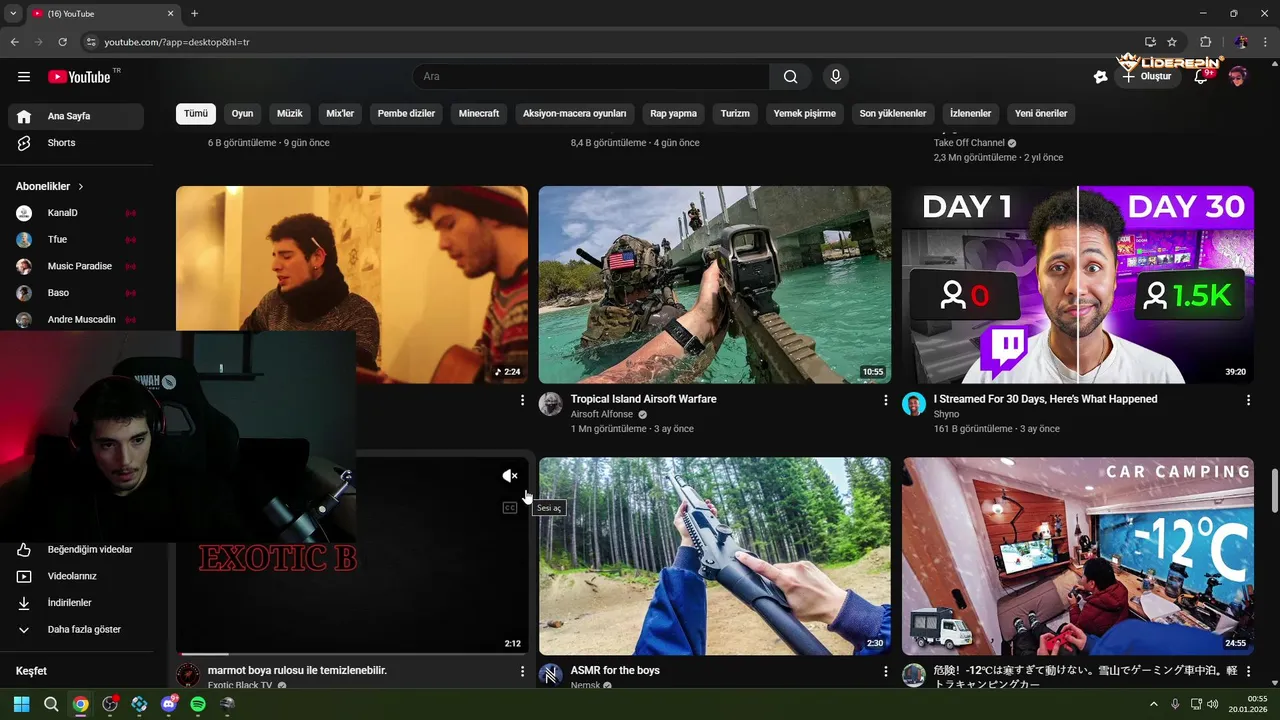Go back with the browser arrow
This screenshot has width=1280, height=720.
coord(14,42)
